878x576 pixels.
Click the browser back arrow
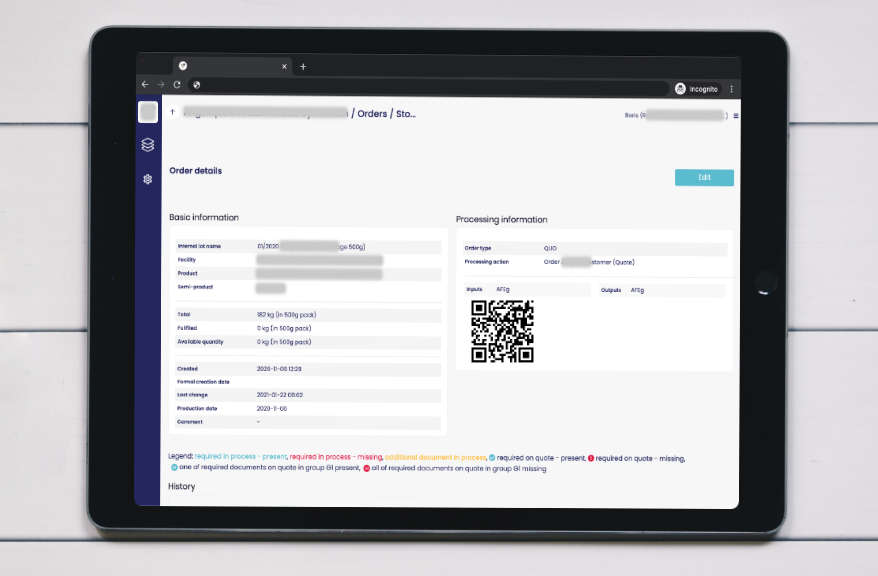[x=145, y=86]
